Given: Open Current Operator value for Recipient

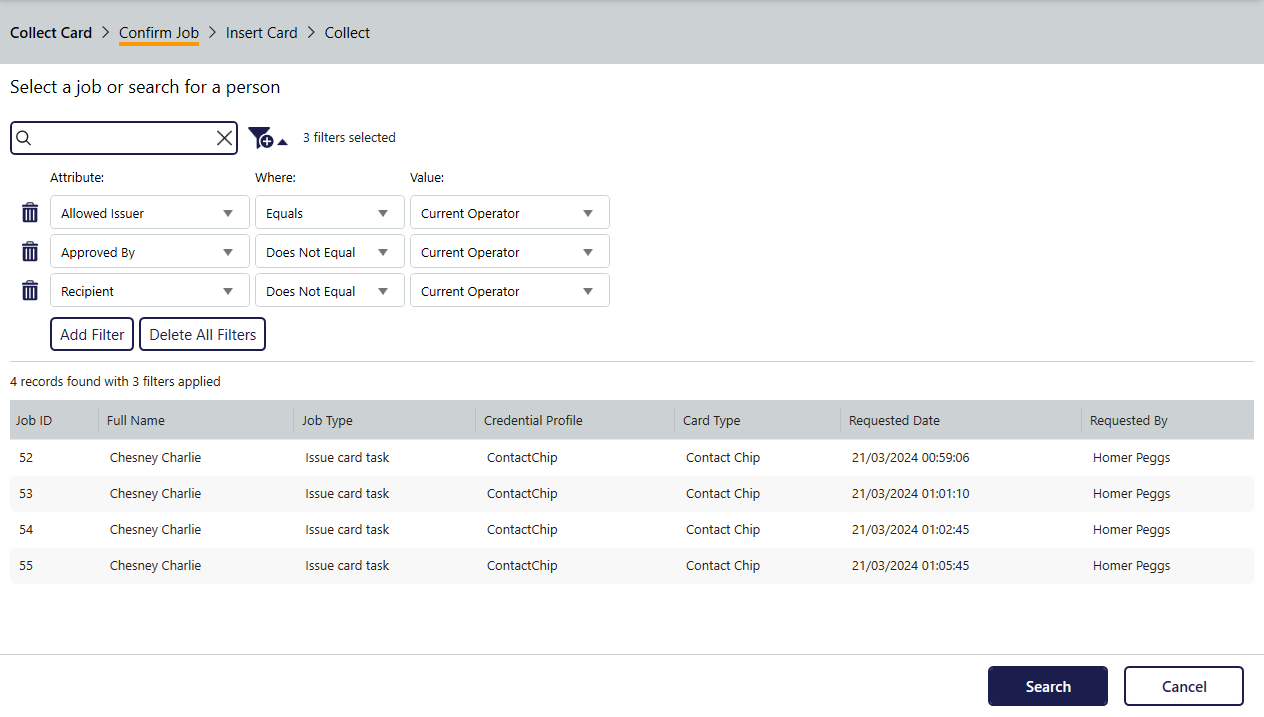Looking at the screenshot, I should (510, 291).
